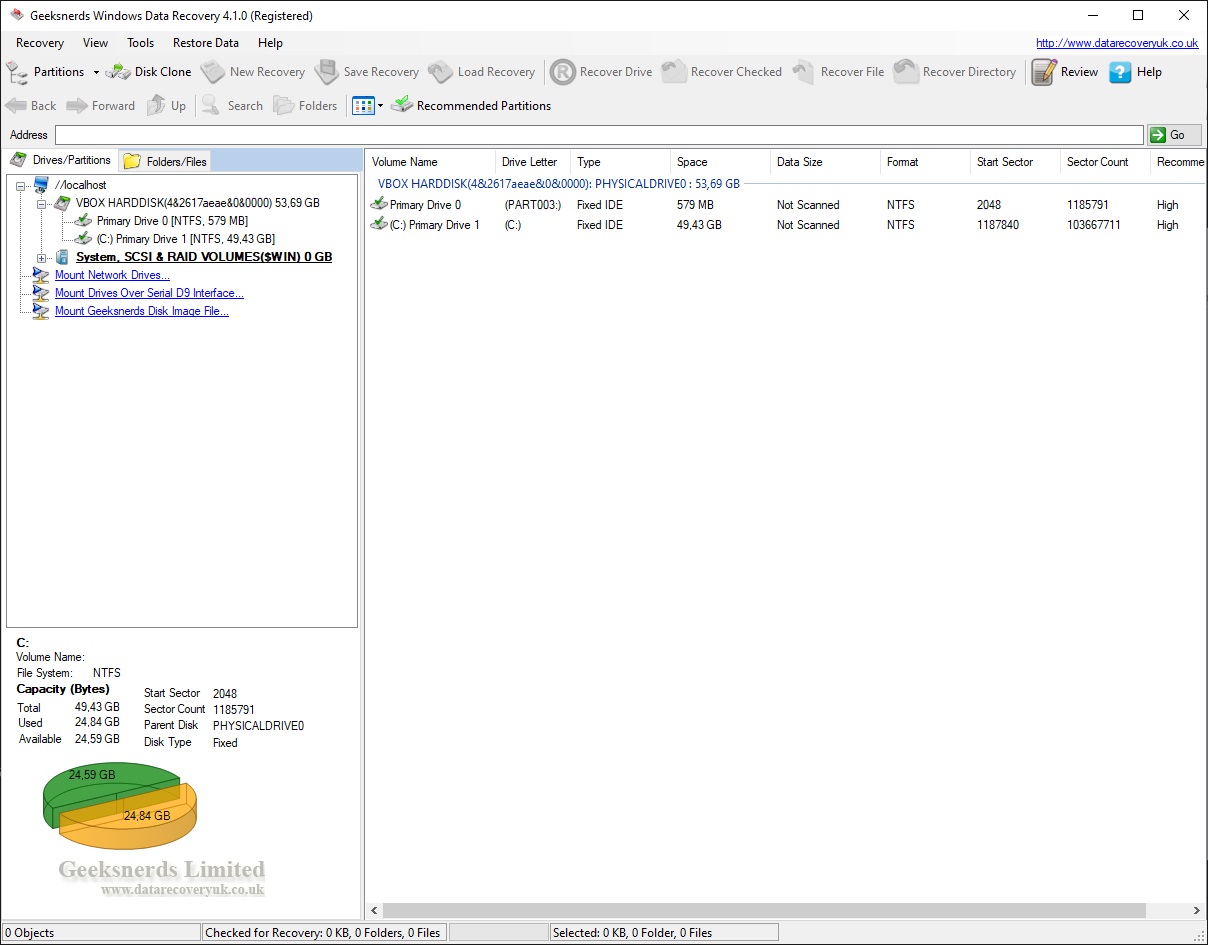Open the Review tool
1208x945 pixels.
[x=1065, y=72]
